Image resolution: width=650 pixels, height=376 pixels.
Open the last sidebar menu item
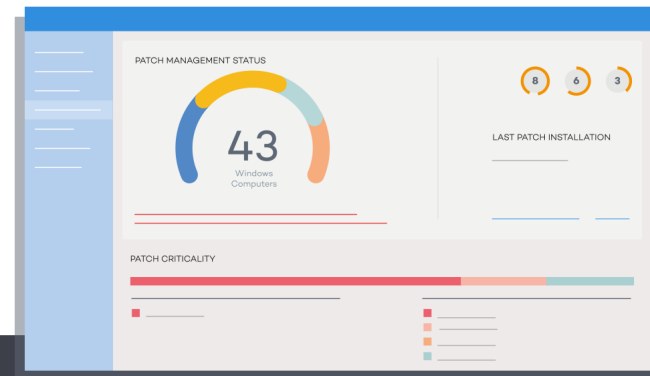[58, 167]
